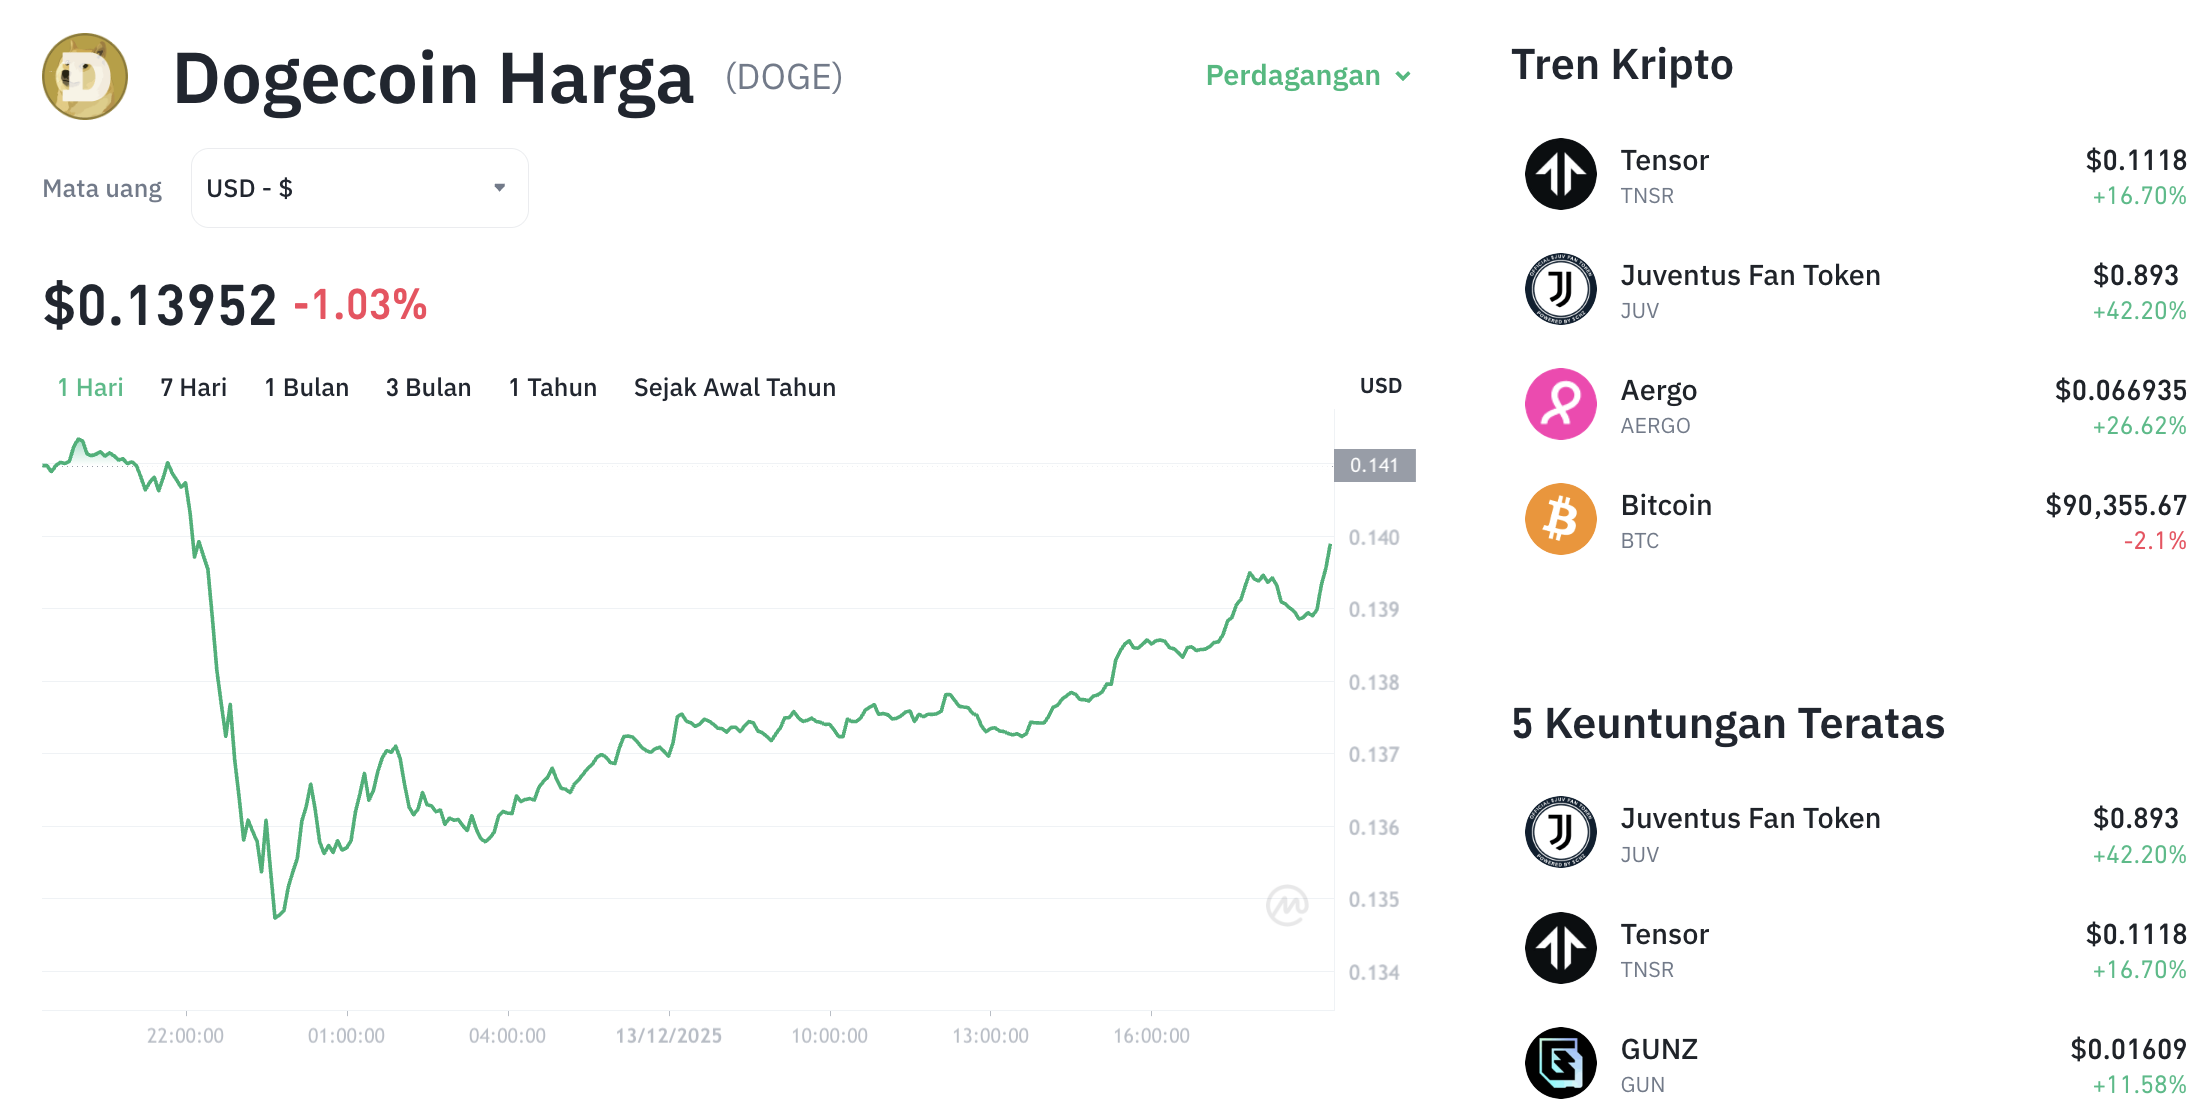Click the Dogecoin logo icon
Image resolution: width=2202 pixels, height=1116 pixels.
85,76
